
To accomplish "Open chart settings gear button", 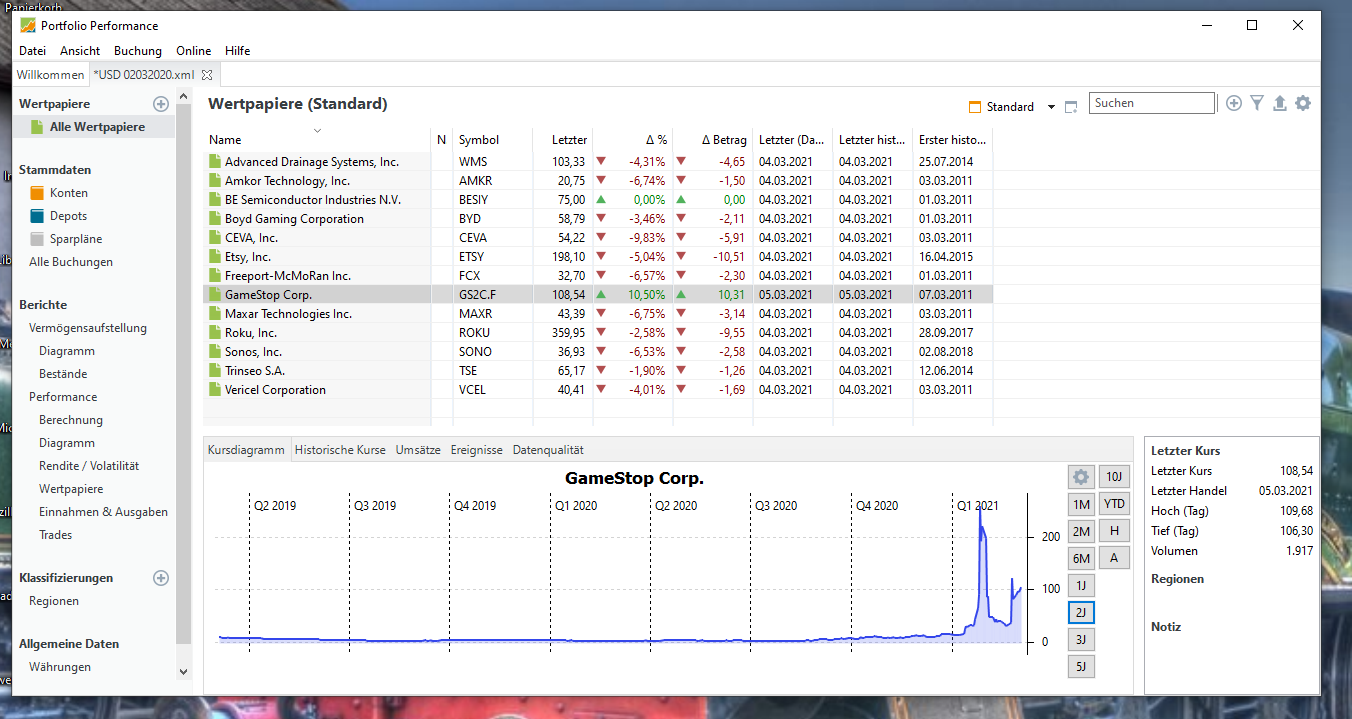I will point(1081,477).
